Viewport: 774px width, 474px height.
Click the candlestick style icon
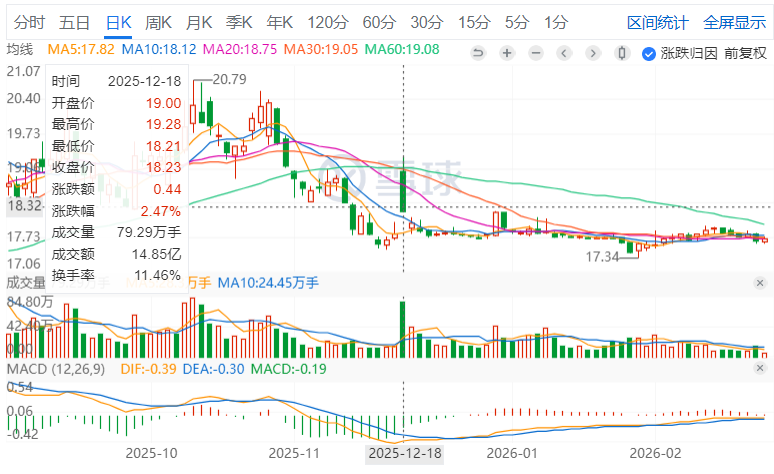click(622, 52)
